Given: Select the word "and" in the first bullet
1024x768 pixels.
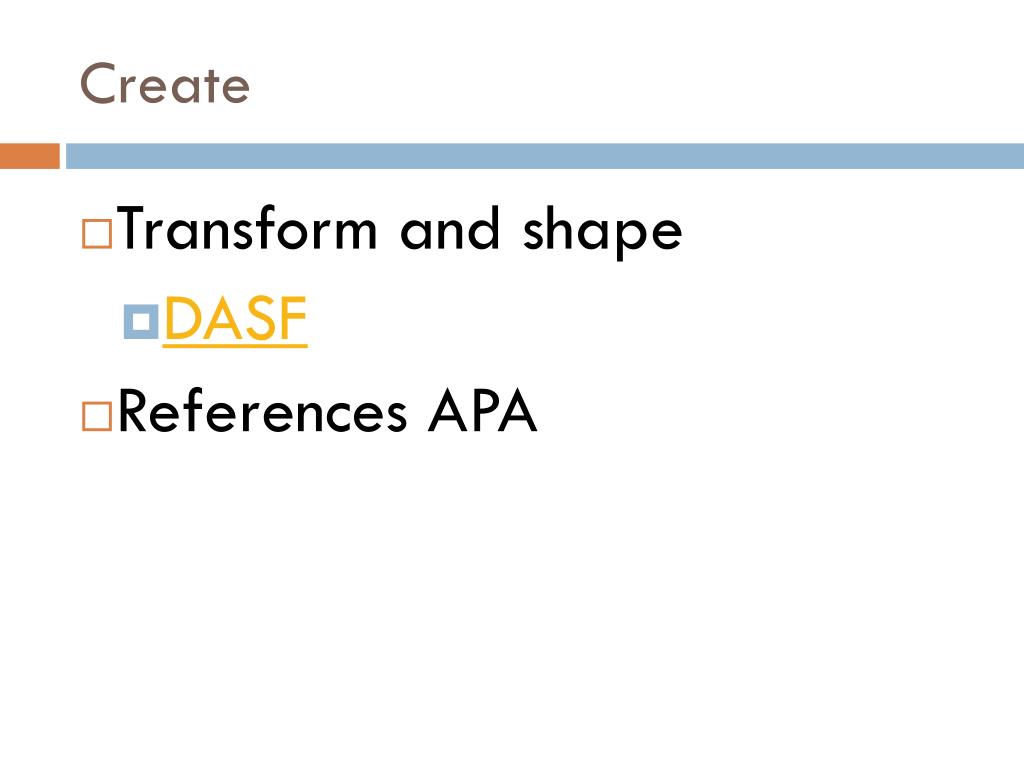Looking at the screenshot, I should click(x=450, y=229).
